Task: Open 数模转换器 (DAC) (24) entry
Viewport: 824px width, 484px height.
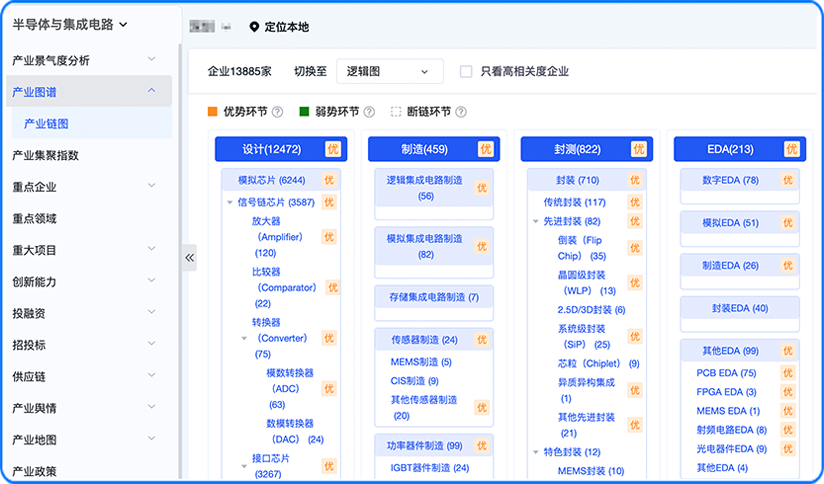Action: point(295,431)
